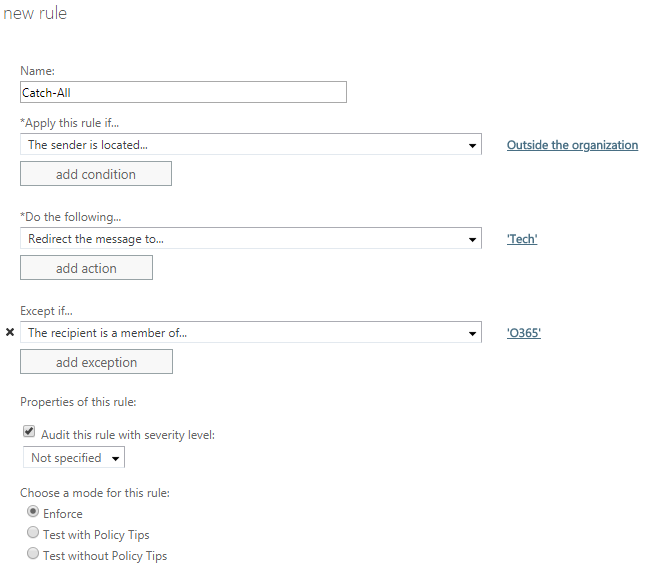This screenshot has width=648, height=574.
Task: Open the 'Not specified' severity dropdown
Action: click(74, 457)
